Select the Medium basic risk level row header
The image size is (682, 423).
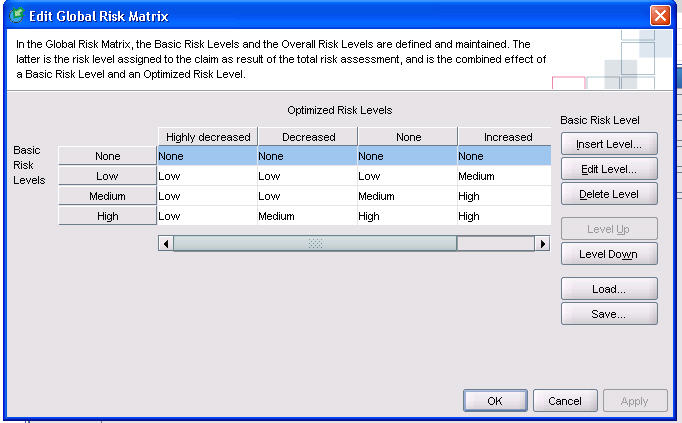(107, 196)
